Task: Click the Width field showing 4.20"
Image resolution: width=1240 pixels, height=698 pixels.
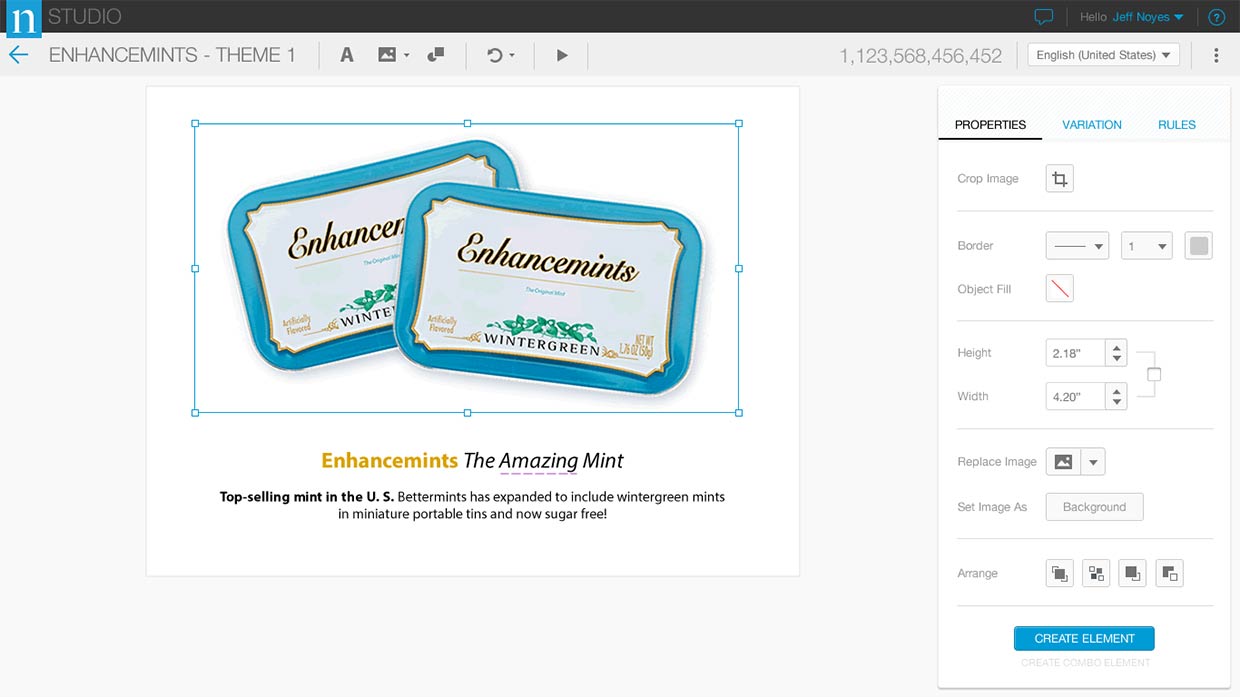Action: [1075, 397]
